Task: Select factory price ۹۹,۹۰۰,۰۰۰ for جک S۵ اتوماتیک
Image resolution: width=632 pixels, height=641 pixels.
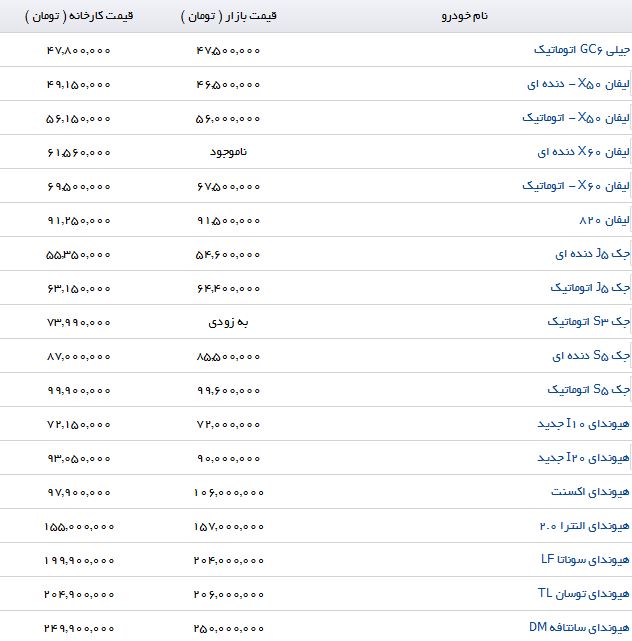Action: [78, 390]
